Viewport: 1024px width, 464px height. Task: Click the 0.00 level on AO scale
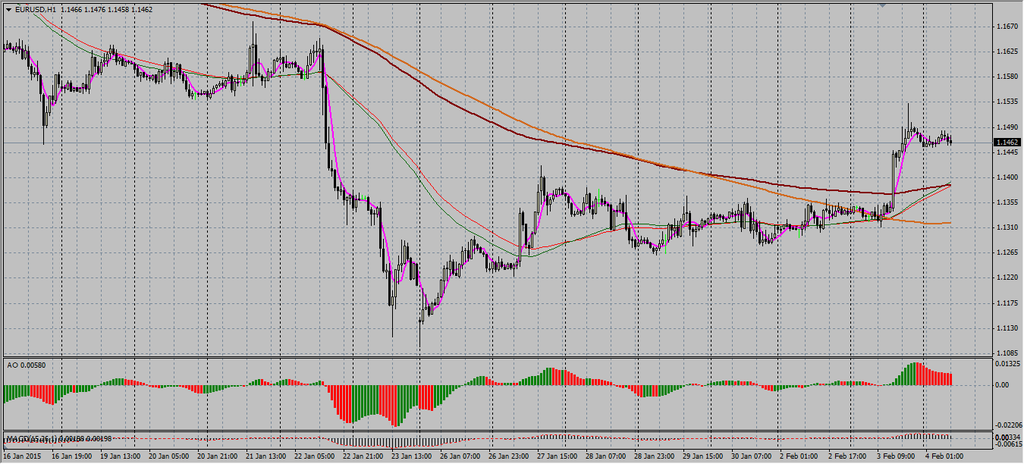pyautogui.click(x=1003, y=386)
